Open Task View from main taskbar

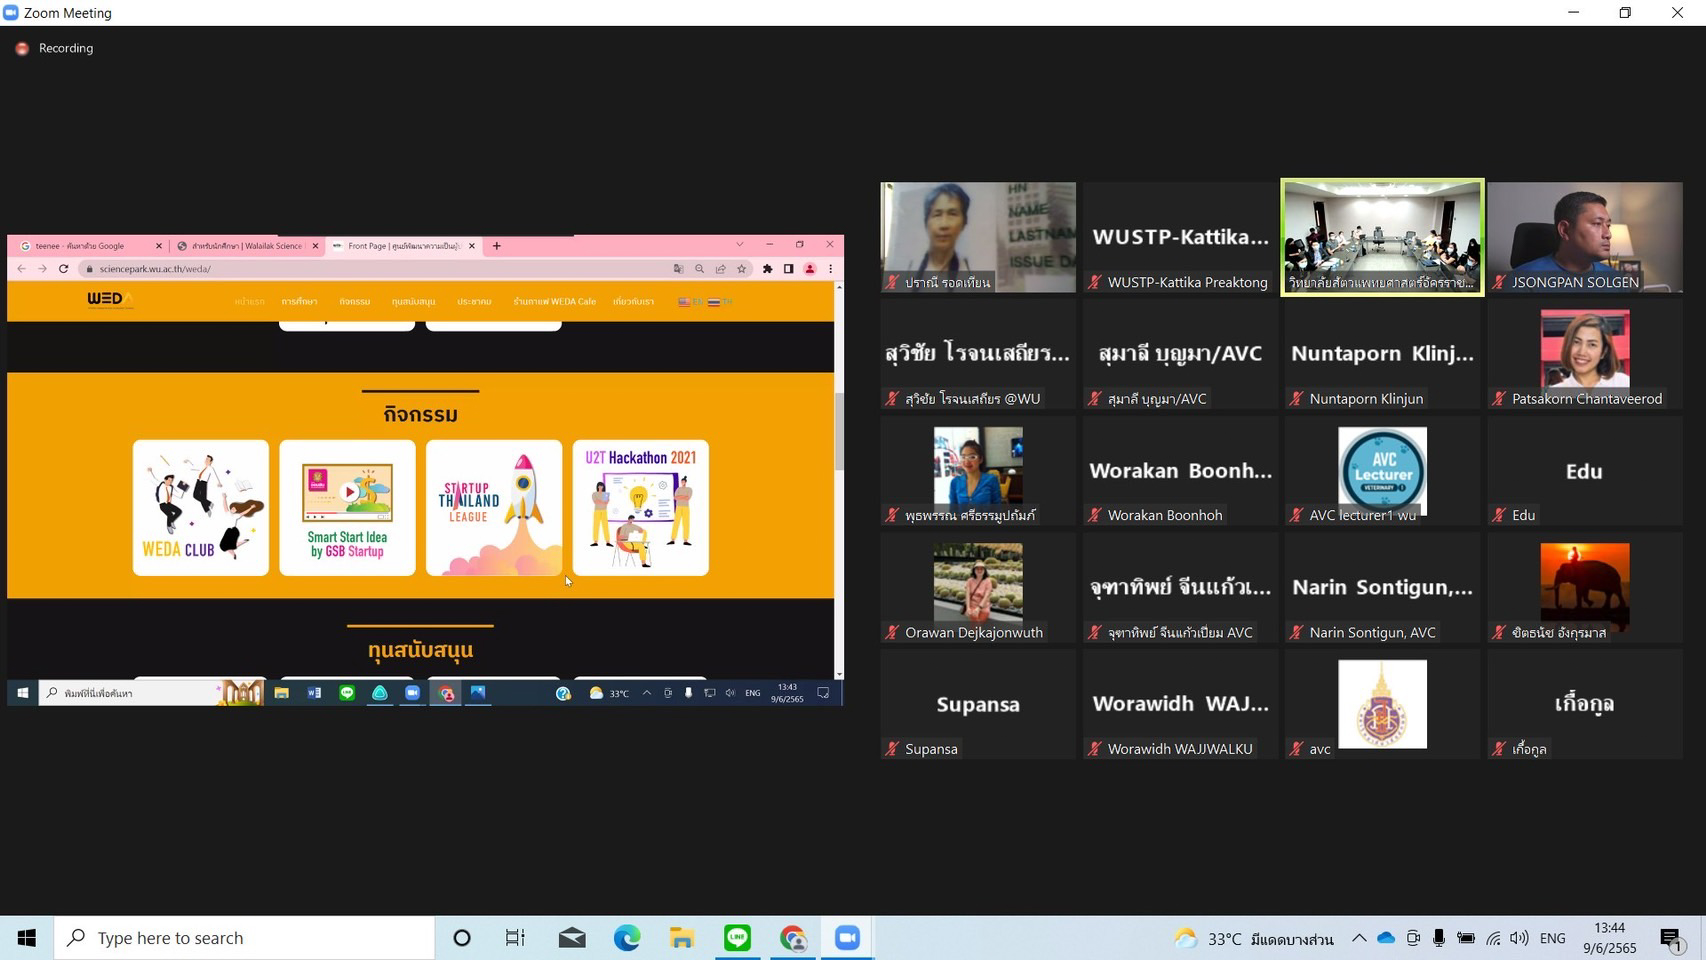tap(515, 938)
